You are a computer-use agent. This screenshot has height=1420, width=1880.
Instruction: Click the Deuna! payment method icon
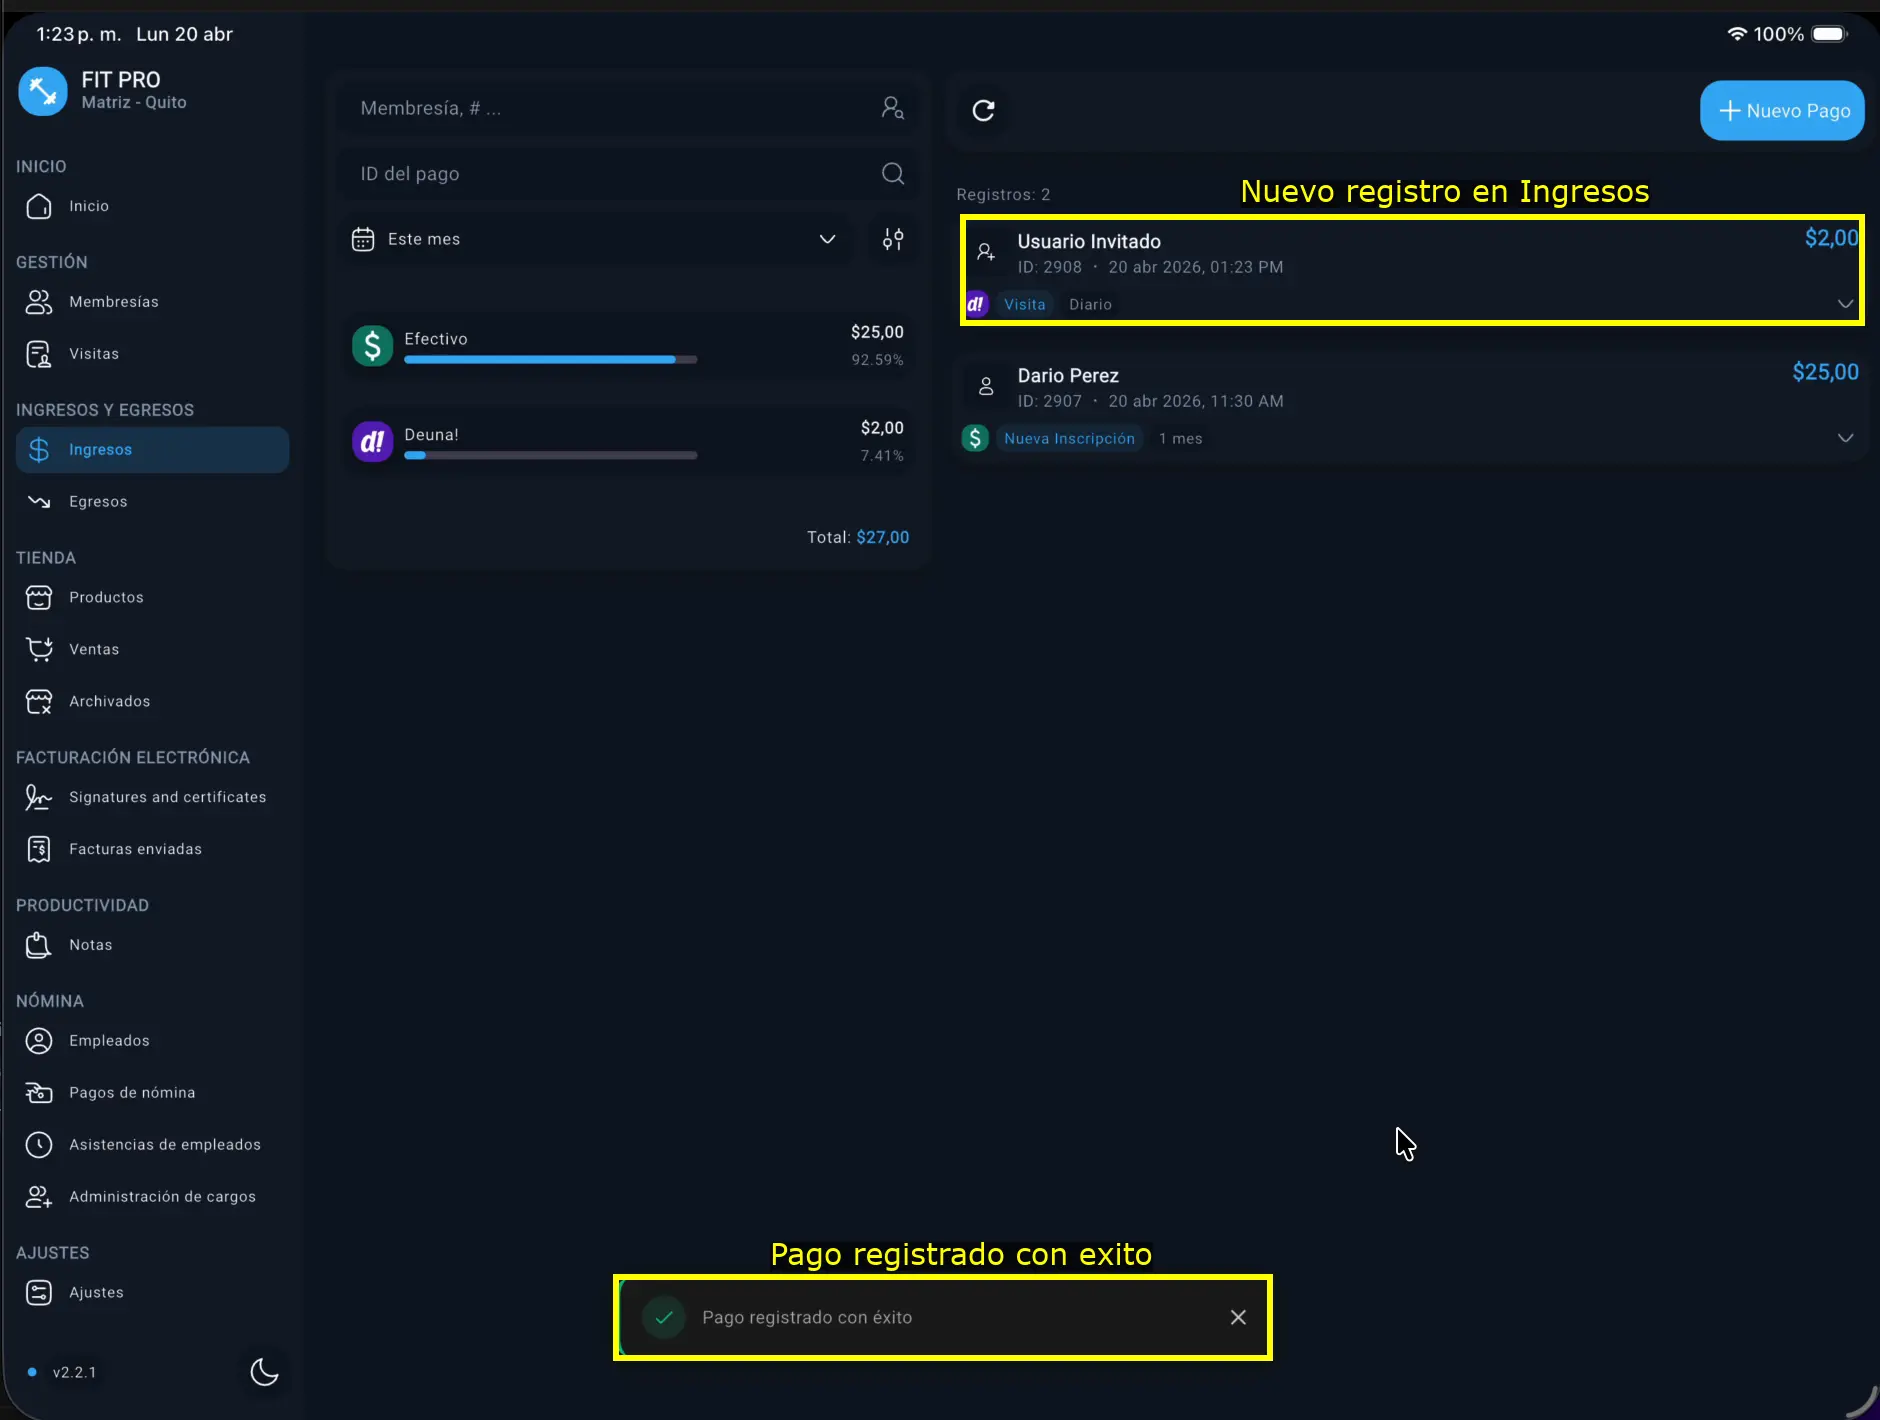click(x=372, y=441)
